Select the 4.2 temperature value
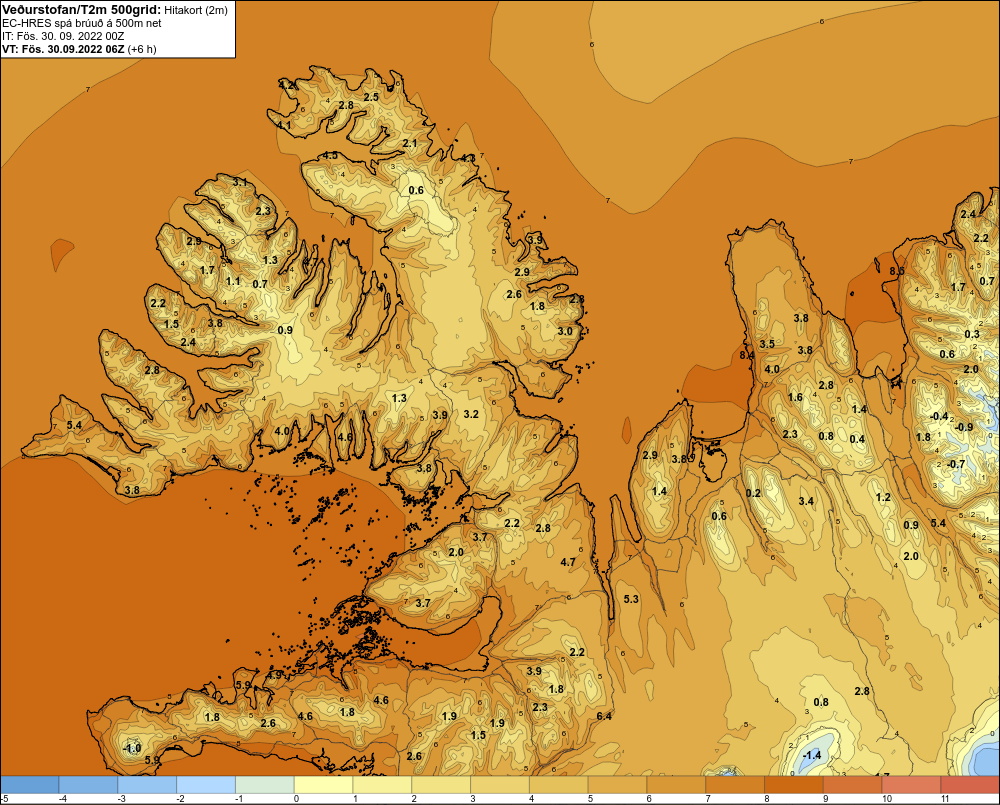 [x=286, y=85]
